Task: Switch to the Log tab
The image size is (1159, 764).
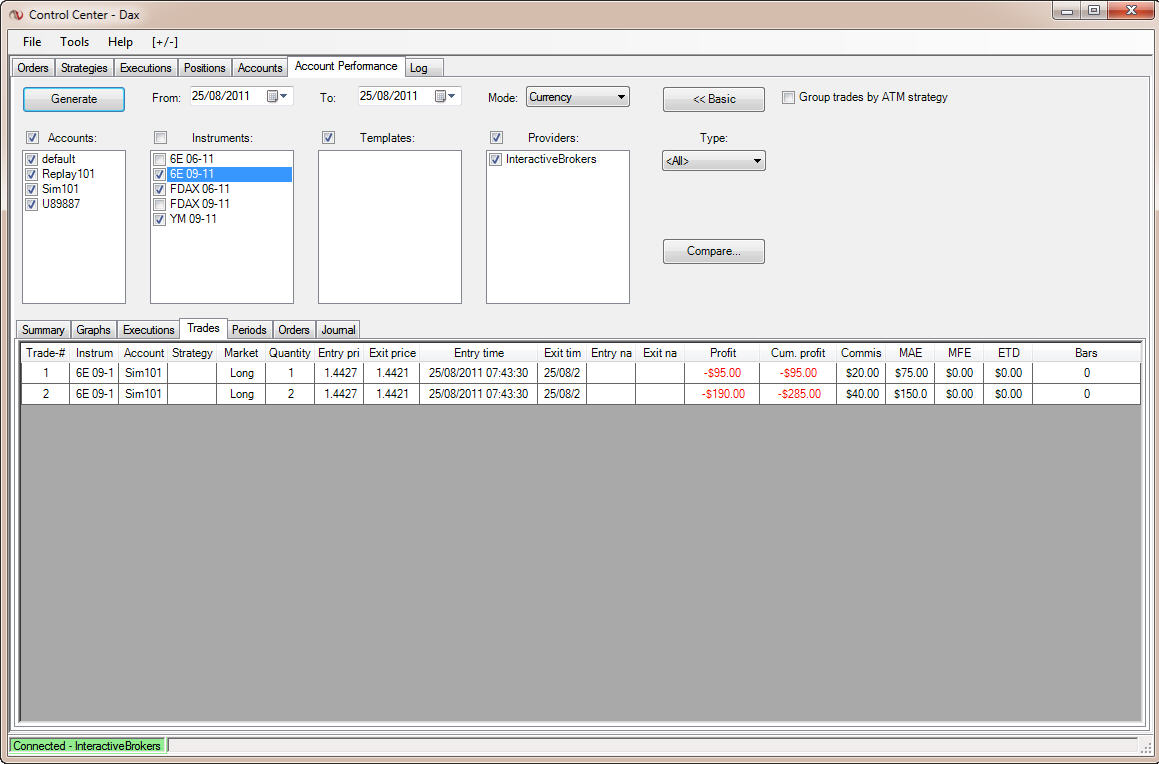Action: tap(424, 68)
